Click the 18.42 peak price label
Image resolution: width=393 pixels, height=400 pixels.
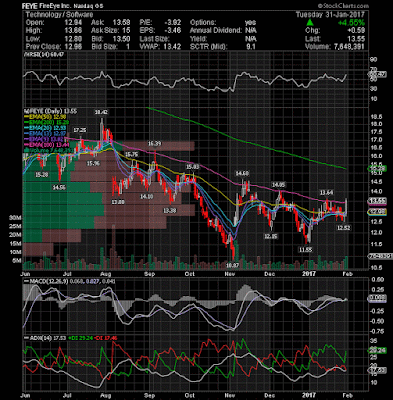click(101, 113)
